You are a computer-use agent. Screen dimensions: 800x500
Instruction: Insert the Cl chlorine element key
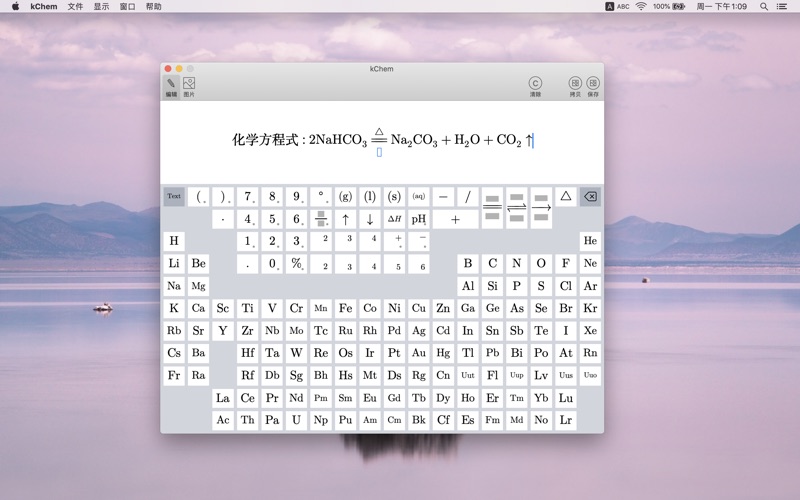pos(566,286)
